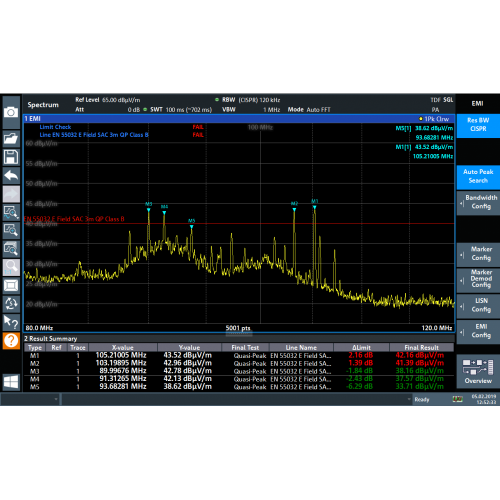Open the Overview signal flow icon

[x=478, y=370]
